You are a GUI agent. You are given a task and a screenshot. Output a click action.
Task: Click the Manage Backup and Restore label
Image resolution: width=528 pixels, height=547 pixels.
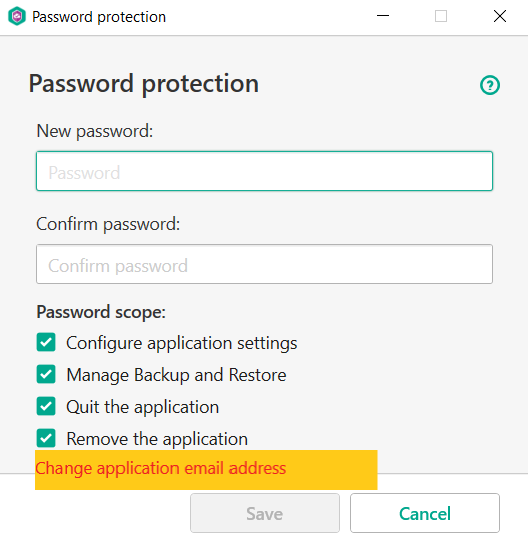coord(176,375)
